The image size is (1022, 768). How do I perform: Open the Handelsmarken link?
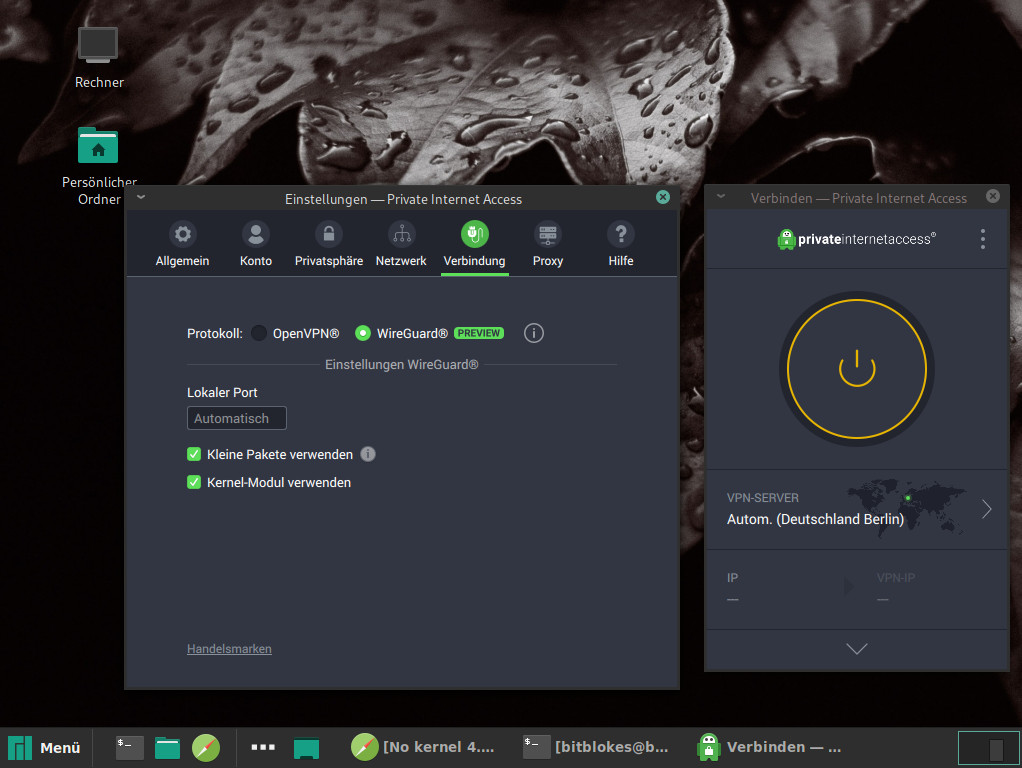tap(229, 649)
